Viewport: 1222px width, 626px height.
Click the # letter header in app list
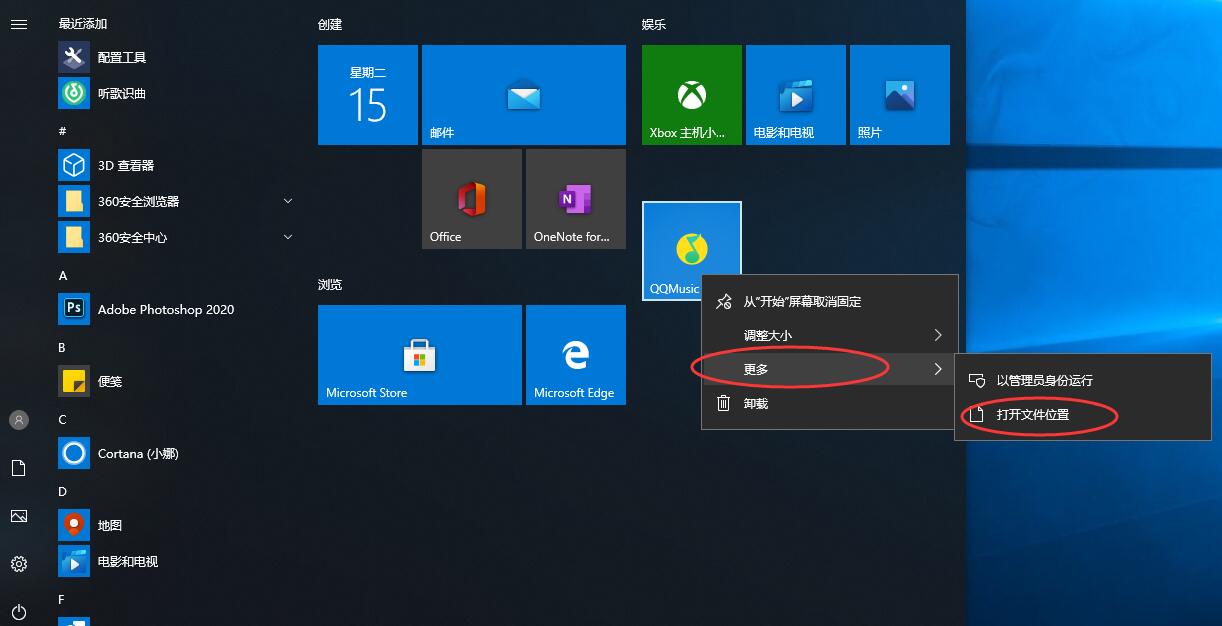[62, 131]
